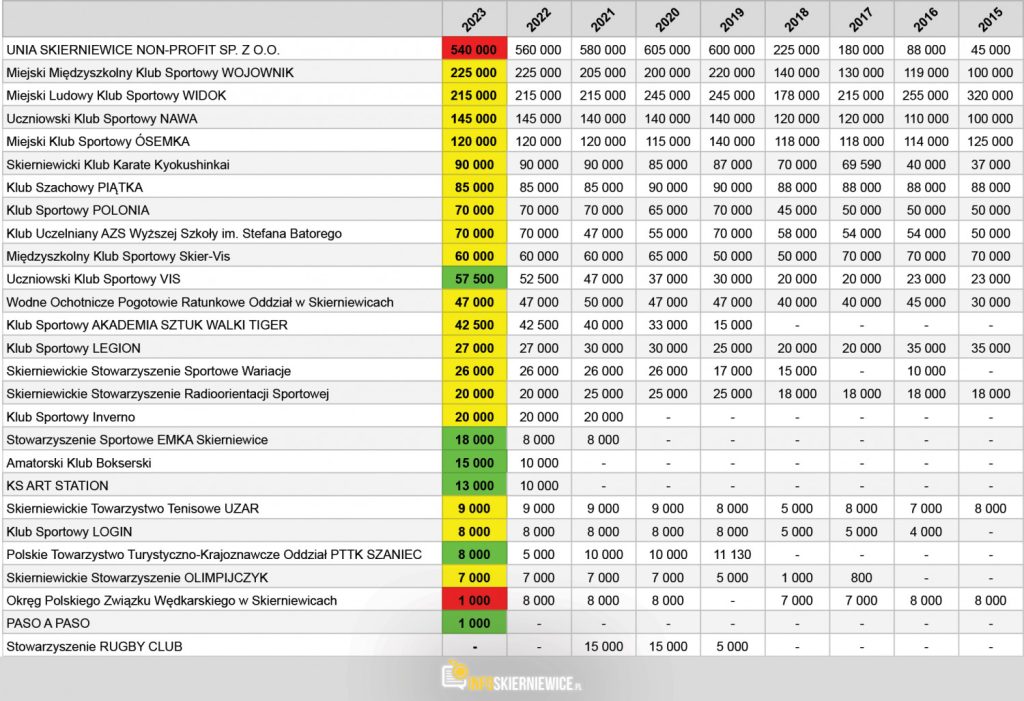Image resolution: width=1024 pixels, height=701 pixels.
Task: Click the 2022 column header
Action: coord(539,19)
